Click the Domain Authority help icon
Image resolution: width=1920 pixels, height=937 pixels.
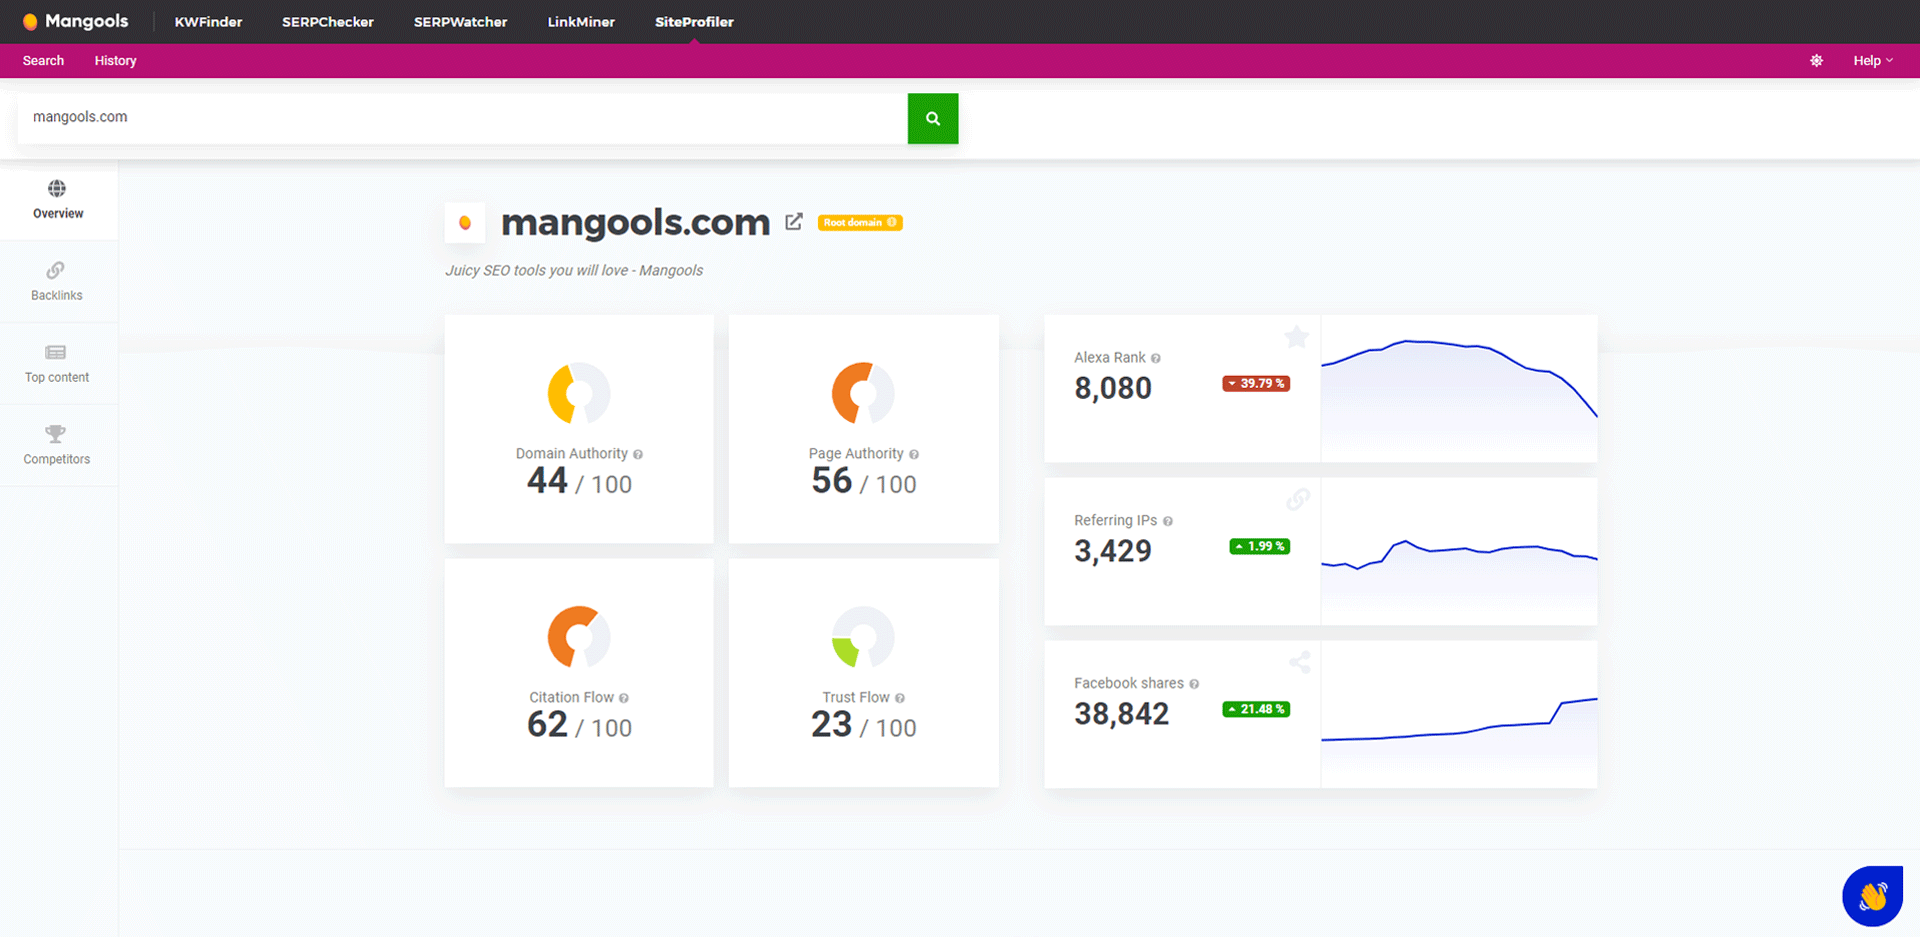[638, 454]
